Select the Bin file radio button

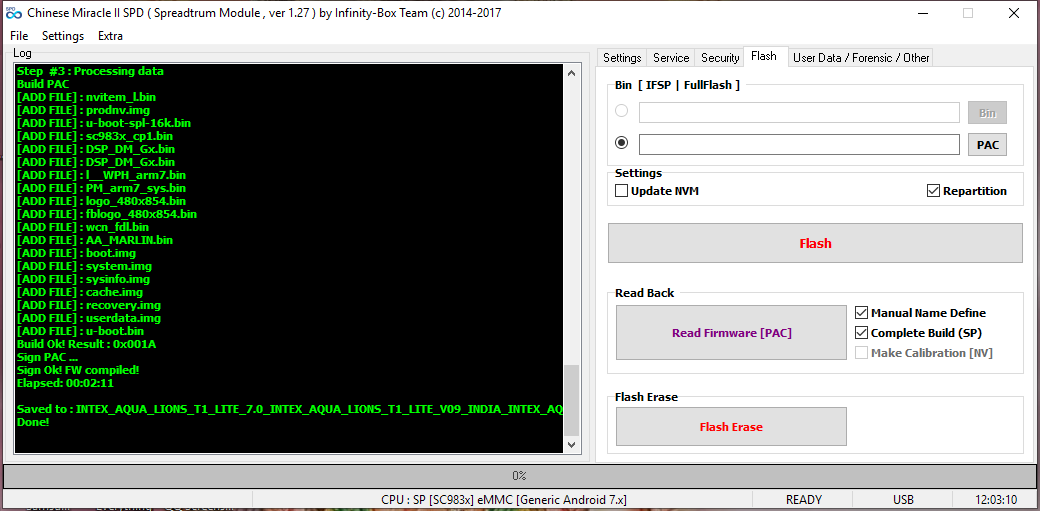(x=621, y=111)
